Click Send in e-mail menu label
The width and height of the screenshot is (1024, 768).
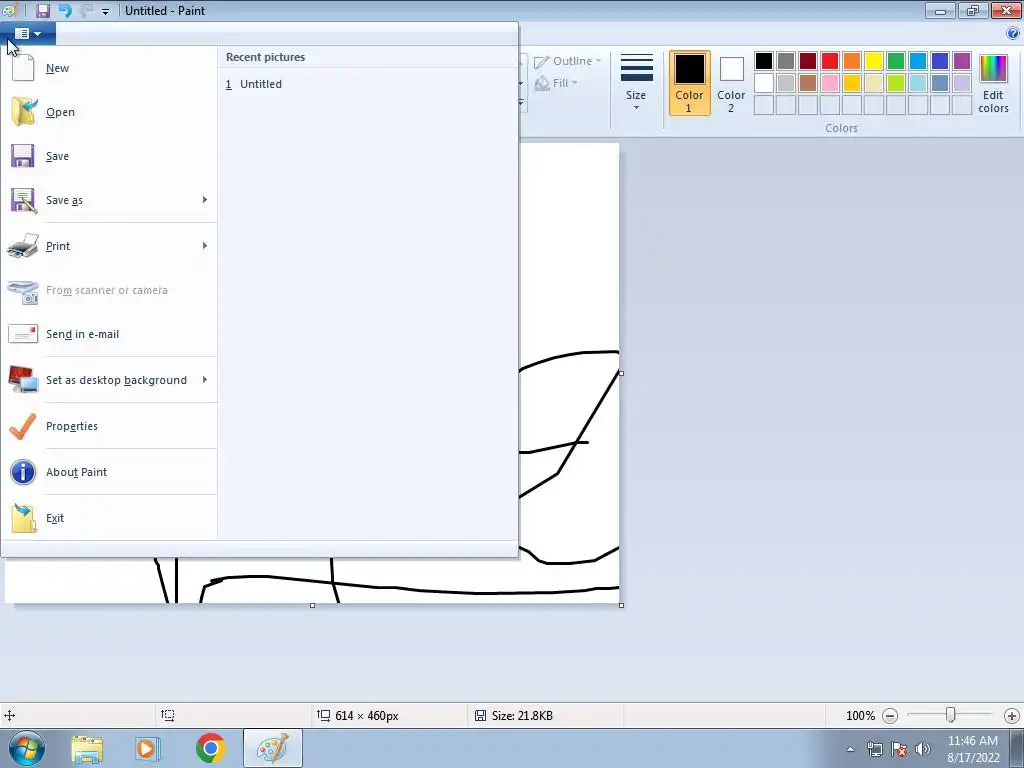82,334
